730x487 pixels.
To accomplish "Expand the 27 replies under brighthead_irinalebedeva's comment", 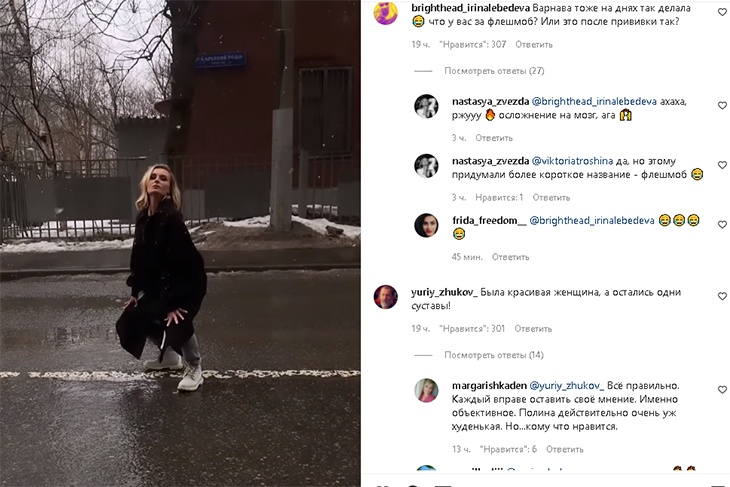I will tap(494, 71).
